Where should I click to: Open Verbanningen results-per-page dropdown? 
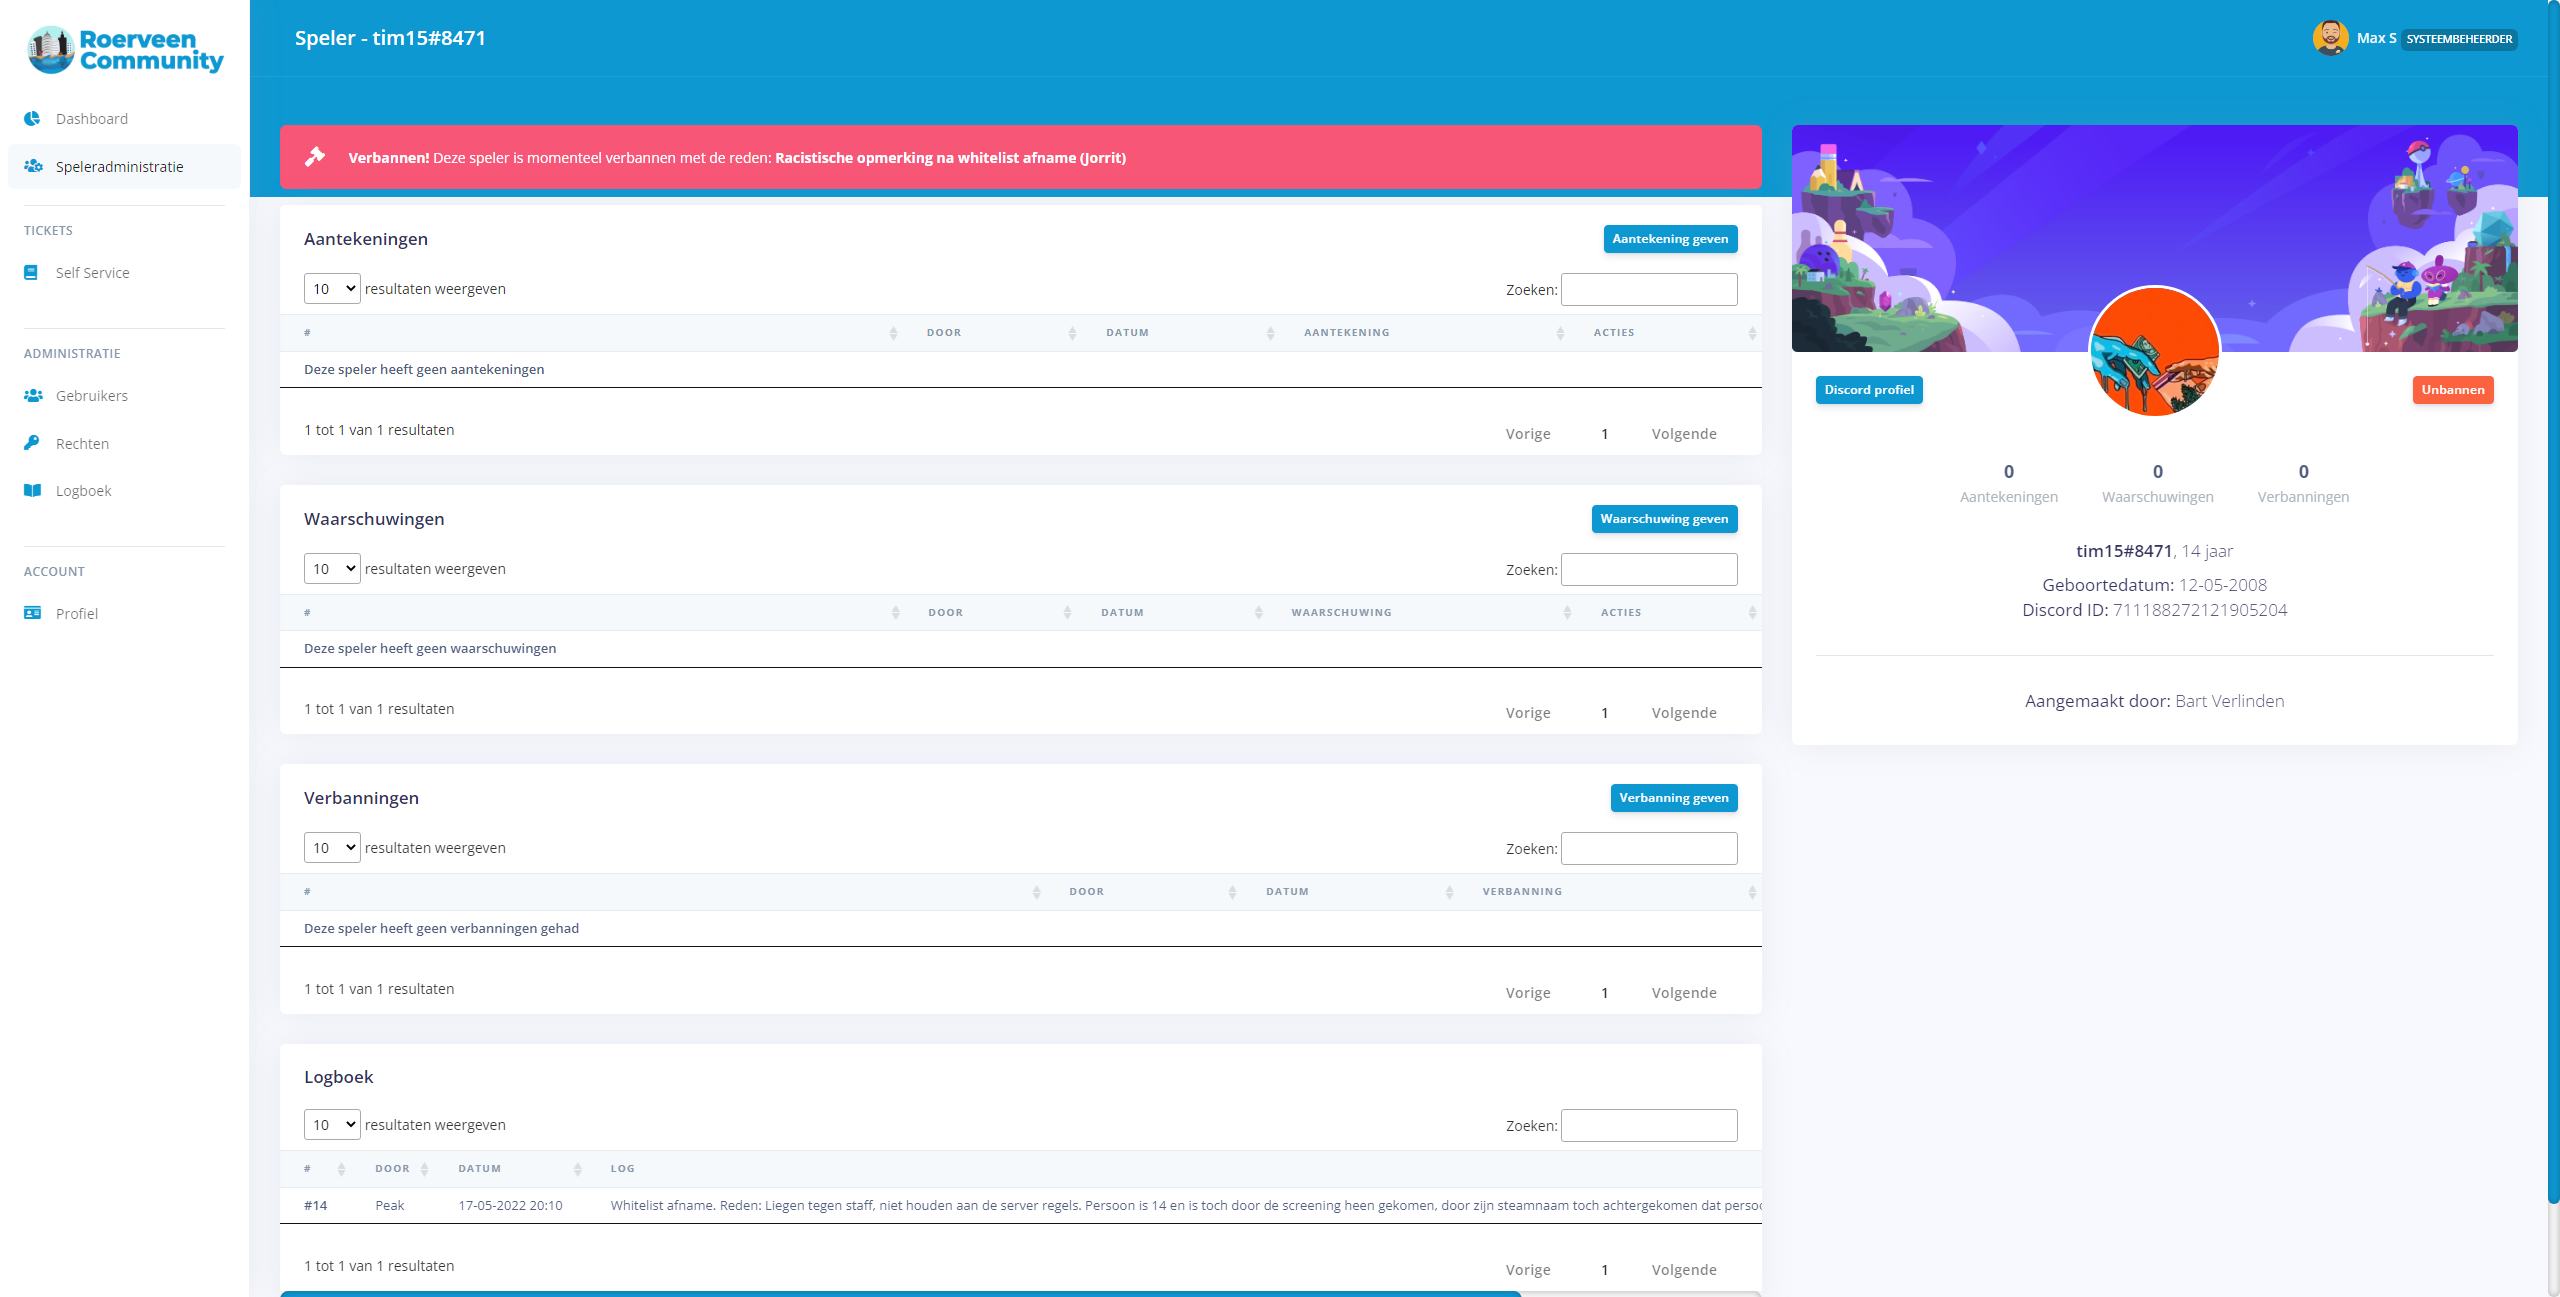tap(332, 848)
